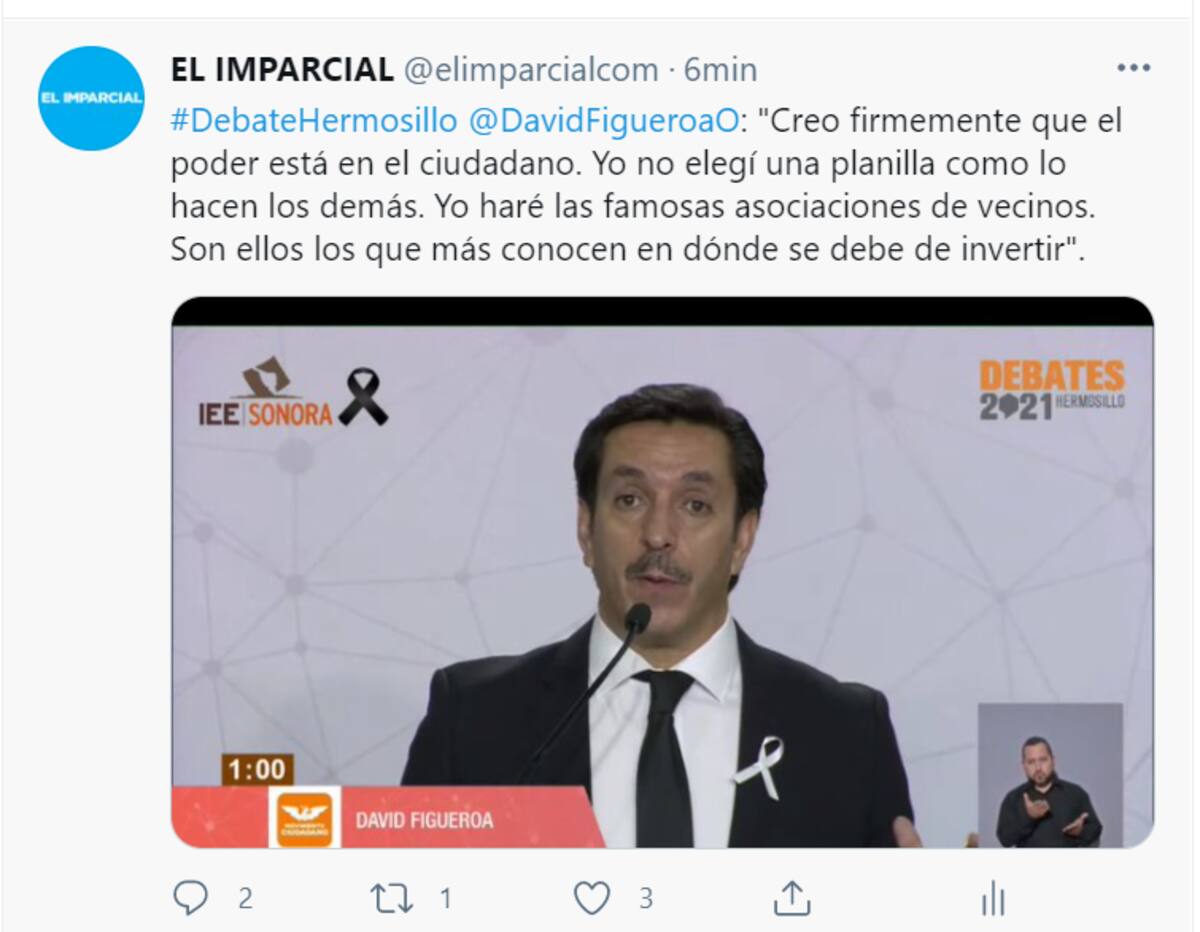
Task: Click the David Figueroa name banner
Action: pos(424,820)
